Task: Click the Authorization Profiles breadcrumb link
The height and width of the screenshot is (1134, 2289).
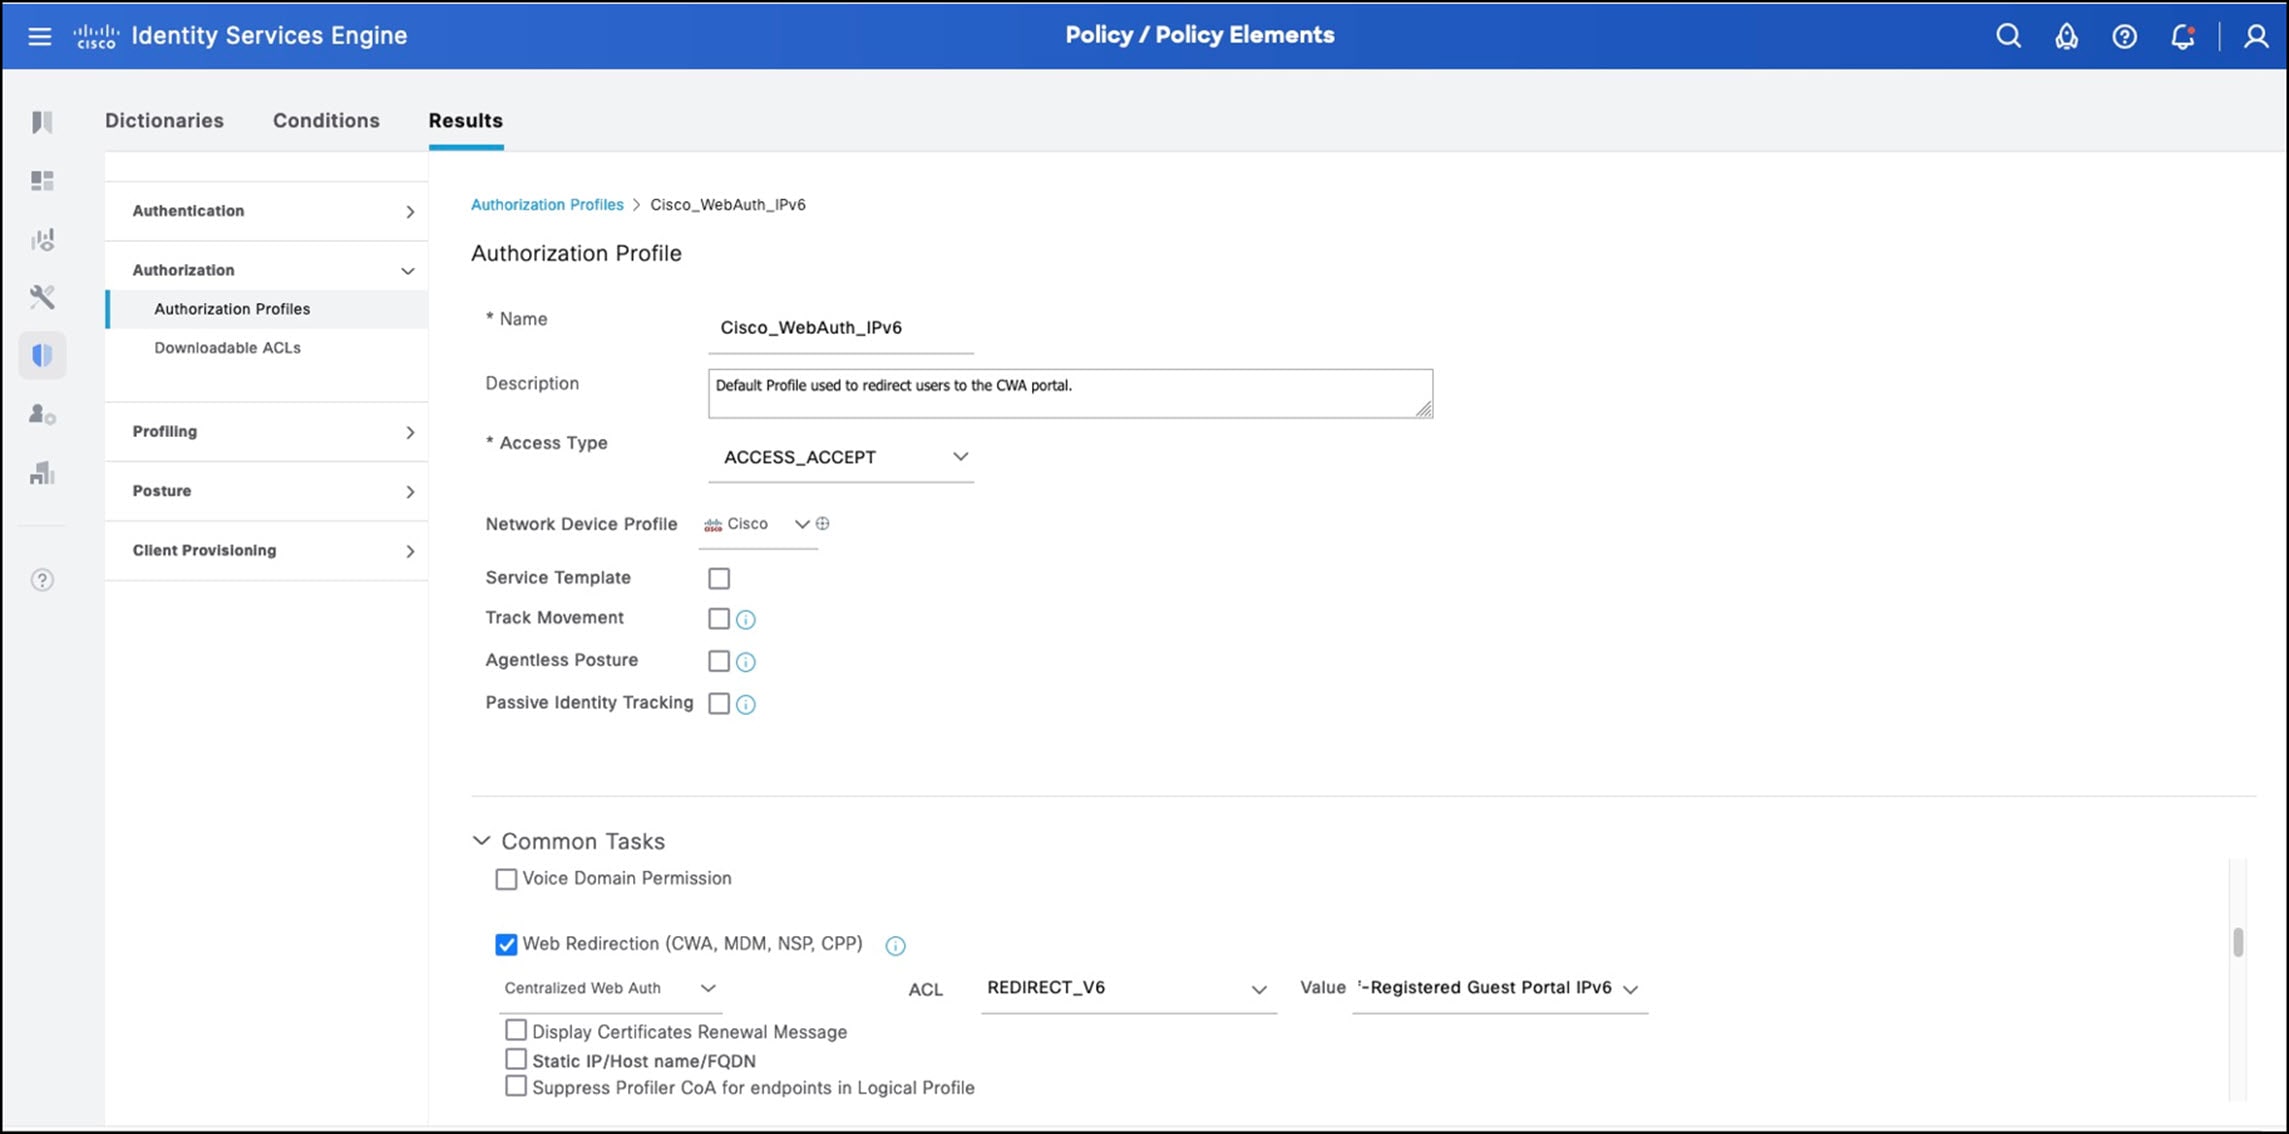Action: tap(547, 204)
